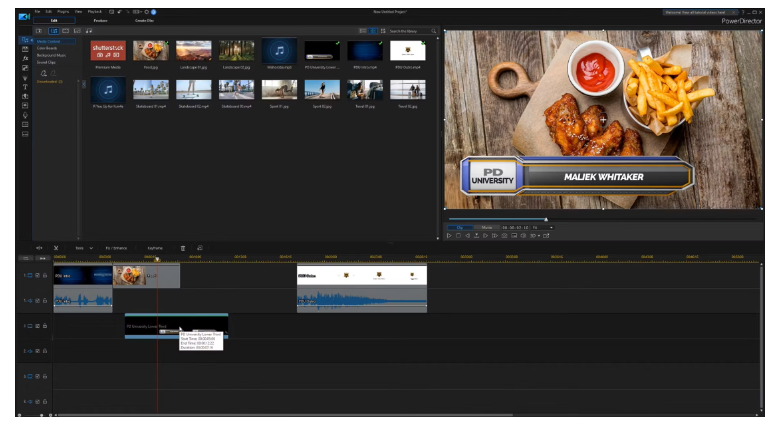Step to the previous frame
The width and height of the screenshot is (775, 426).
(467, 236)
